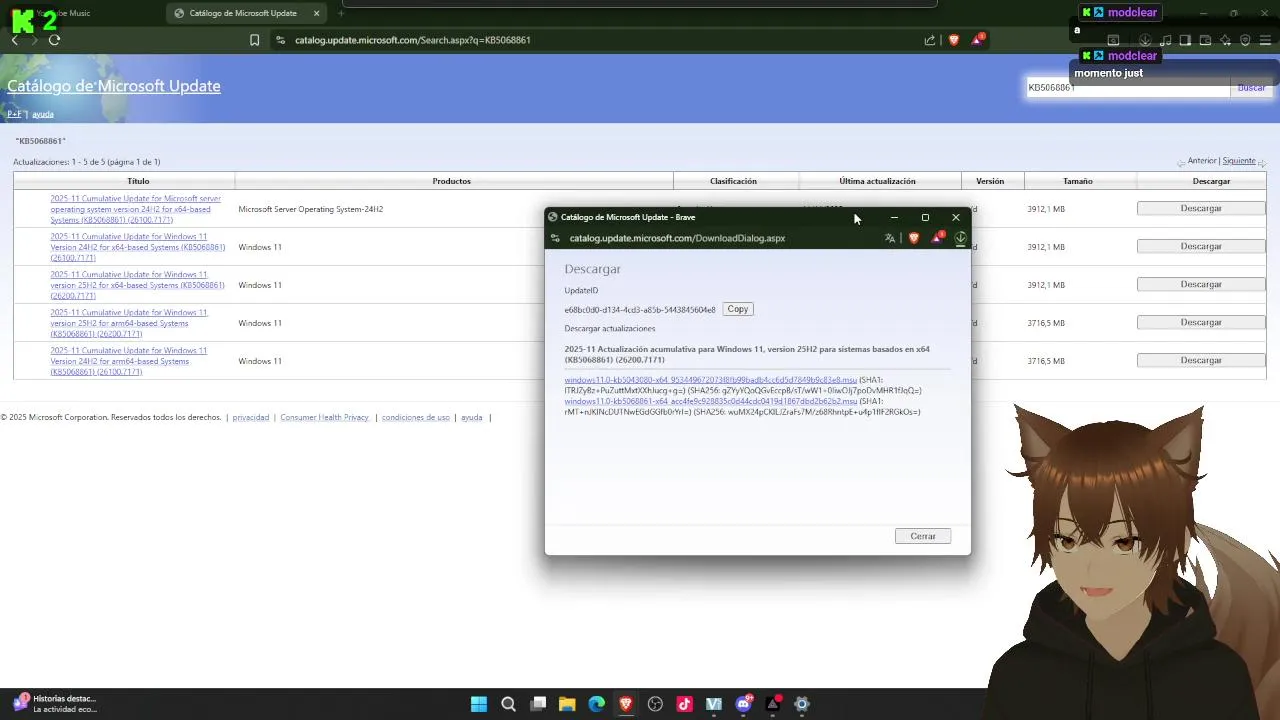
Task: Click Brave Shields icon in main address bar
Action: [x=953, y=40]
